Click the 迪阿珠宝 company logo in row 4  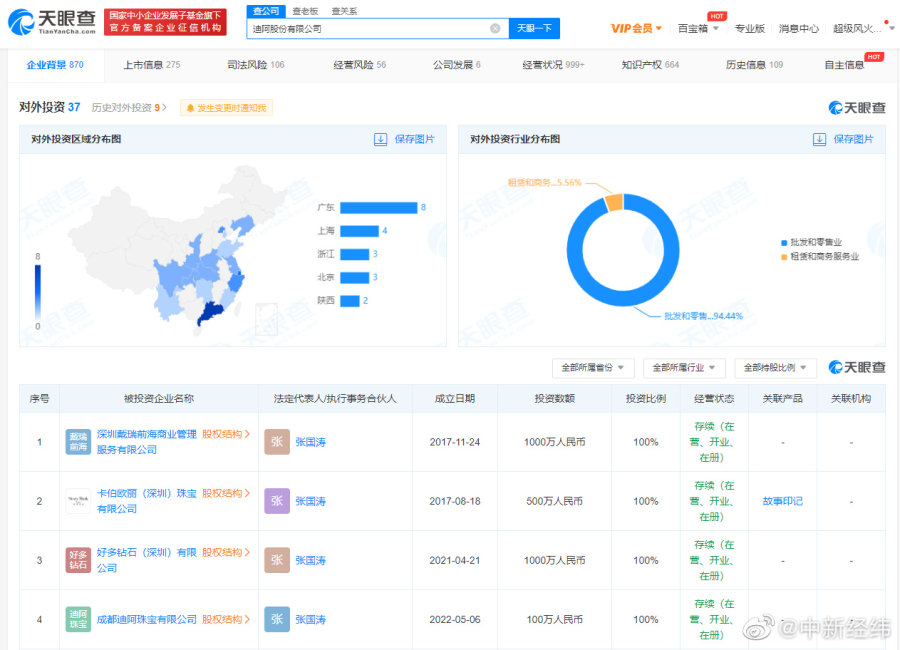pyautogui.click(x=78, y=619)
